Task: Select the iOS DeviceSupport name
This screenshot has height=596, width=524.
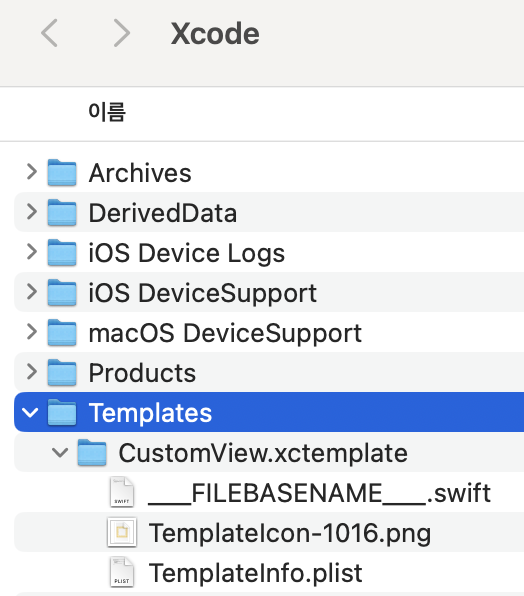Action: 203,293
